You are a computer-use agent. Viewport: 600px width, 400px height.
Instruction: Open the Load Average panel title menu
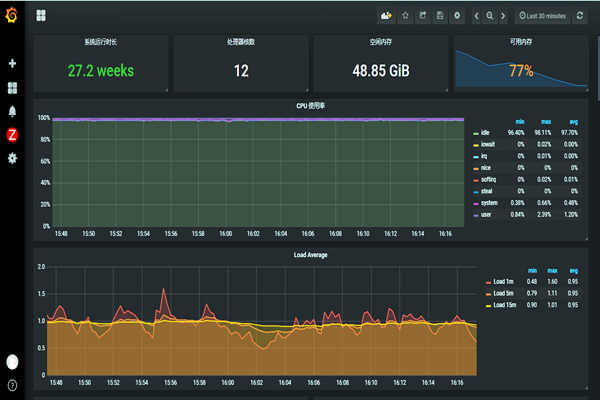click(310, 255)
